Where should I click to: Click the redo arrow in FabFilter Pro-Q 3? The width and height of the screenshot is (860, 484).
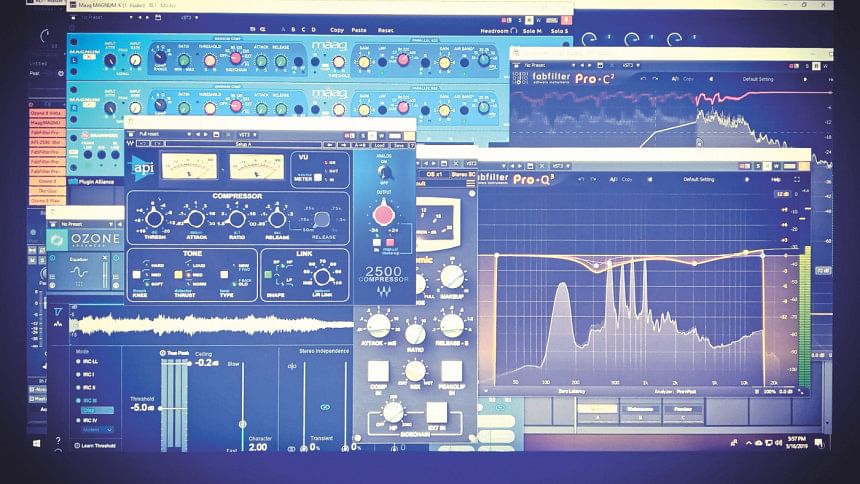594,179
